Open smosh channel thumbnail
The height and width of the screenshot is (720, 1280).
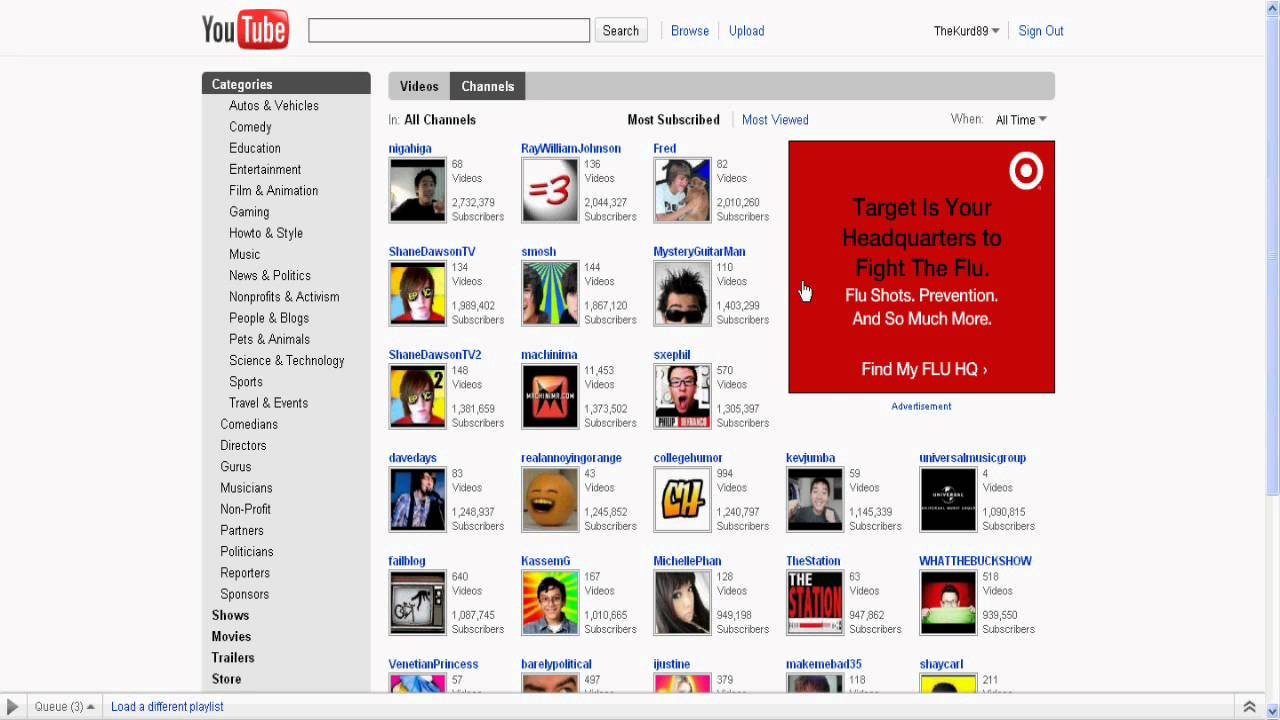[x=550, y=293]
